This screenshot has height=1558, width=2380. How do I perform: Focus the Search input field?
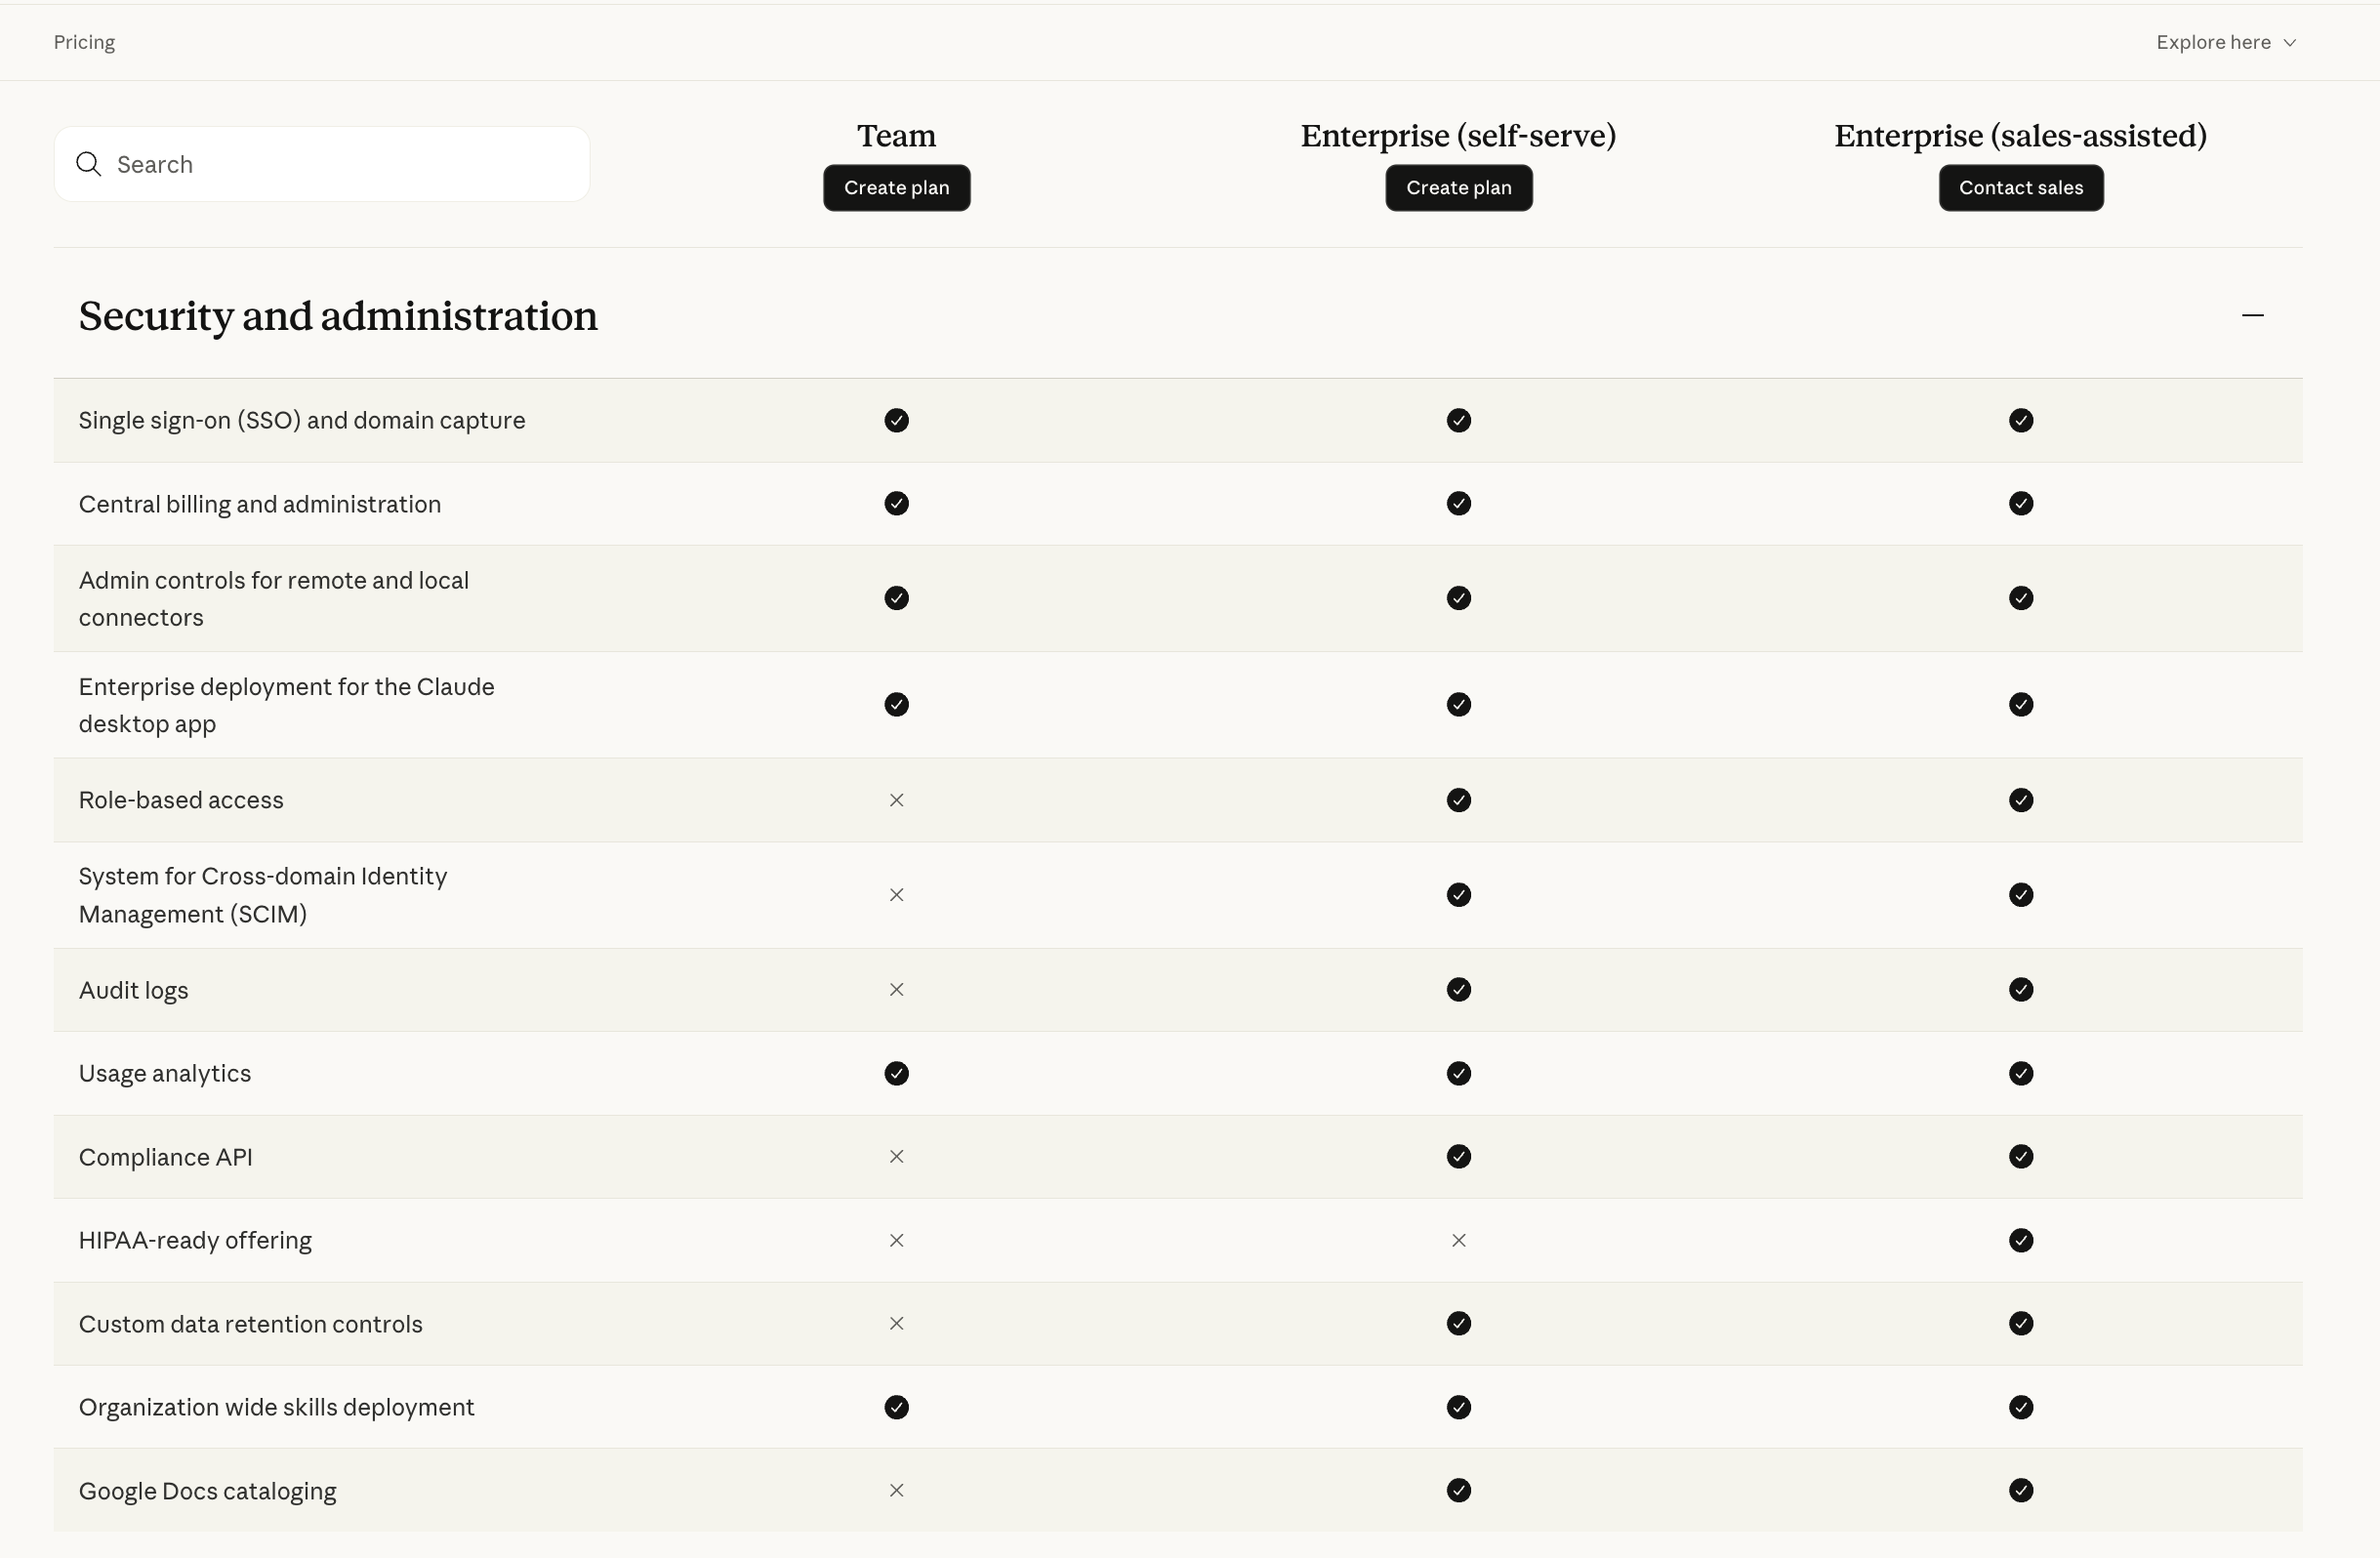click(340, 164)
